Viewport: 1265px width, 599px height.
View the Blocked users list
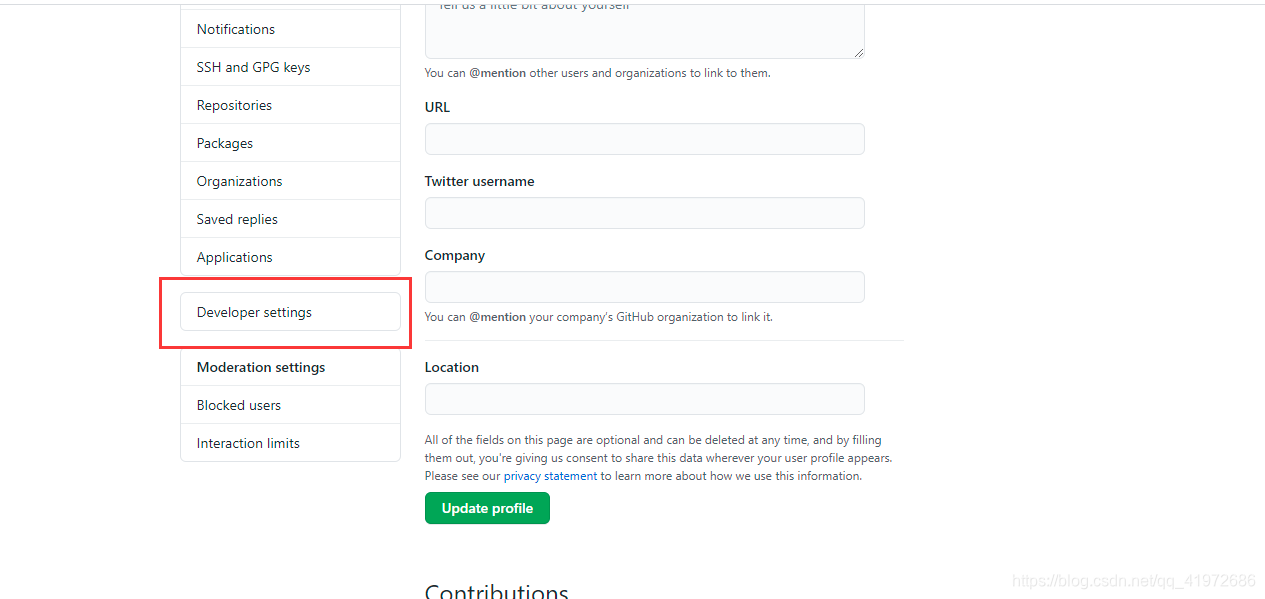point(238,404)
